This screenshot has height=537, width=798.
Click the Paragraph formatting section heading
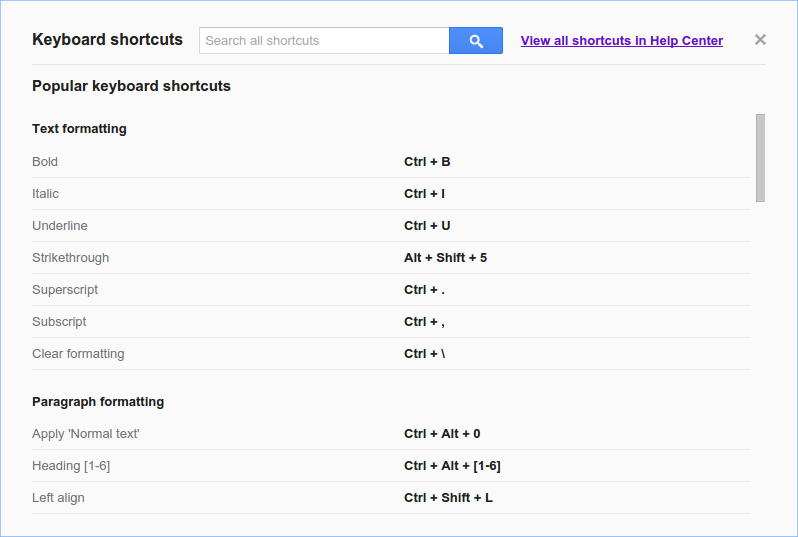(98, 402)
